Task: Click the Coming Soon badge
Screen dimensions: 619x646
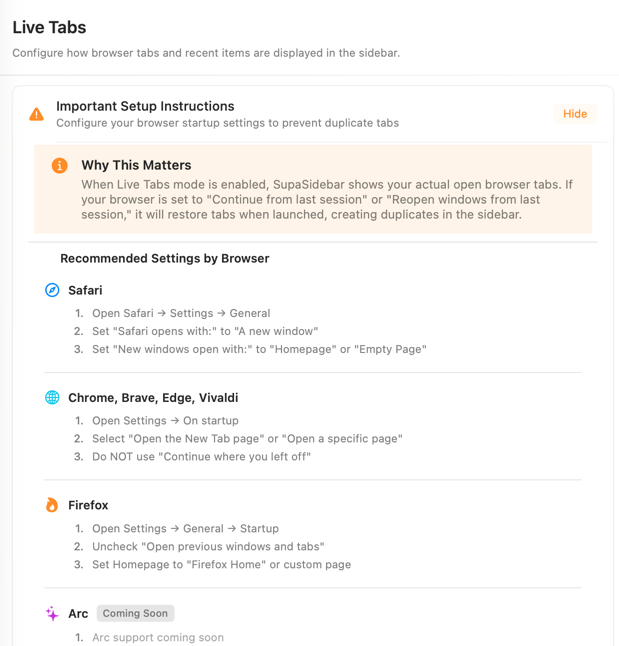Action: pyautogui.click(x=135, y=613)
